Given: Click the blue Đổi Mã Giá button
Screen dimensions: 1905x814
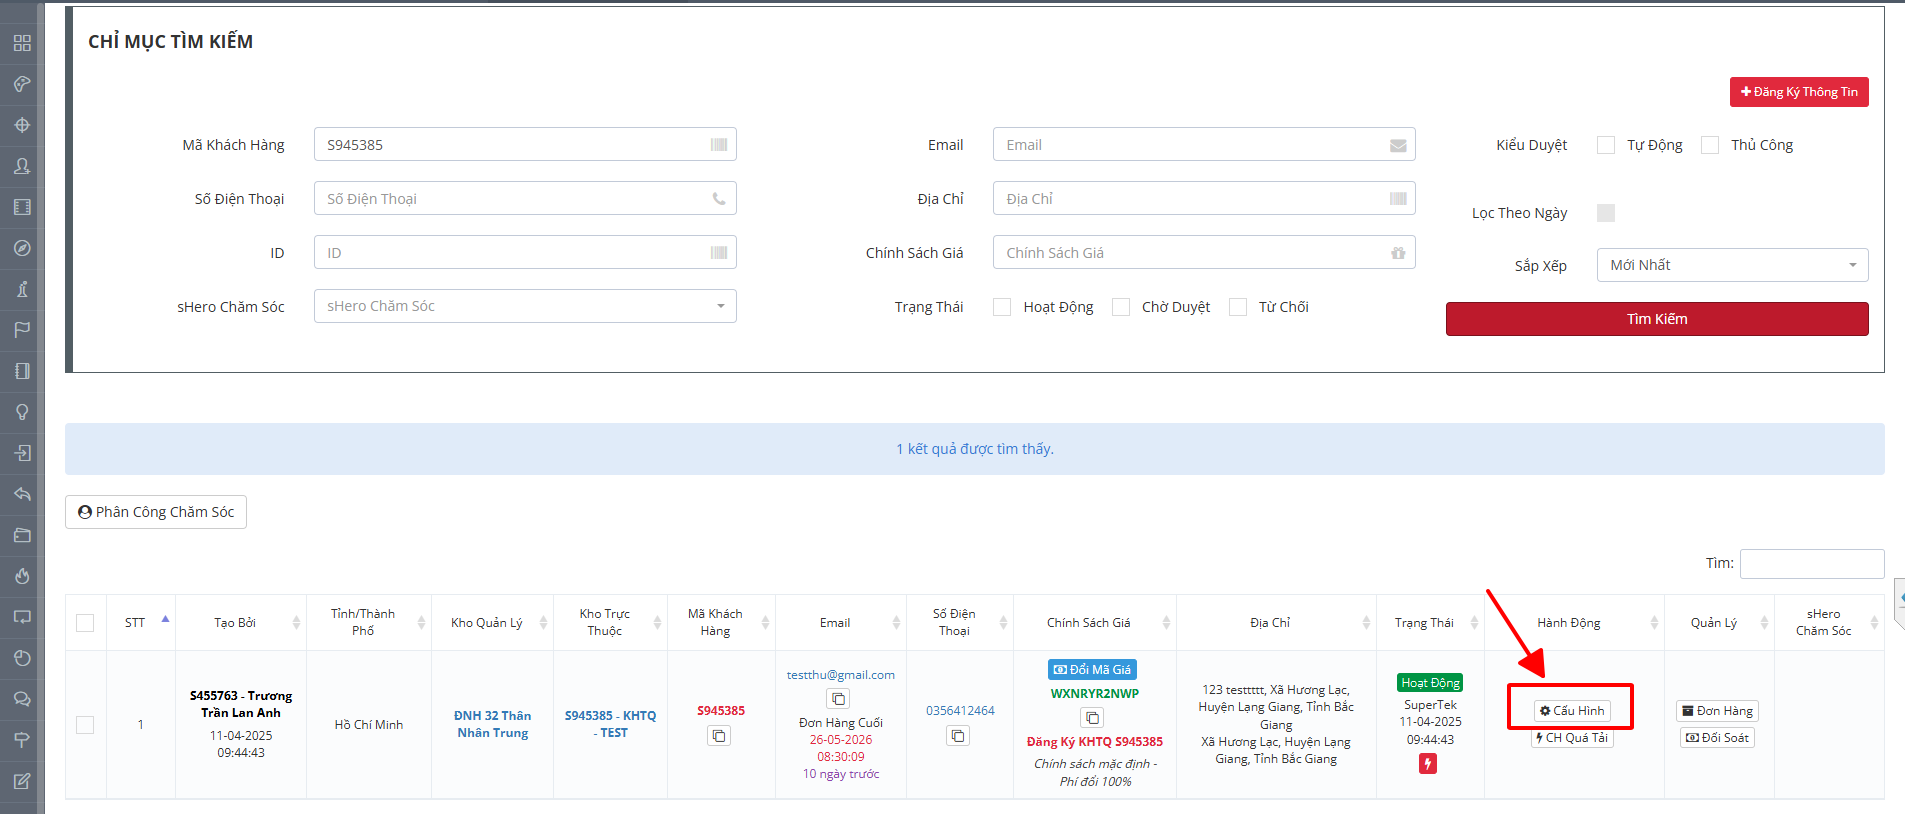Looking at the screenshot, I should click(1092, 670).
